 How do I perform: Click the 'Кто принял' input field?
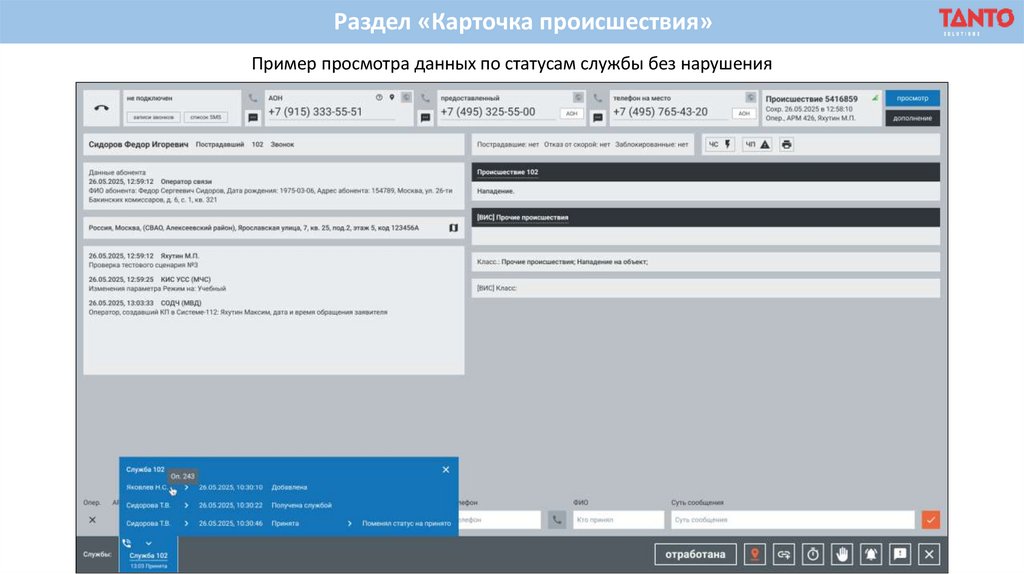[618, 520]
